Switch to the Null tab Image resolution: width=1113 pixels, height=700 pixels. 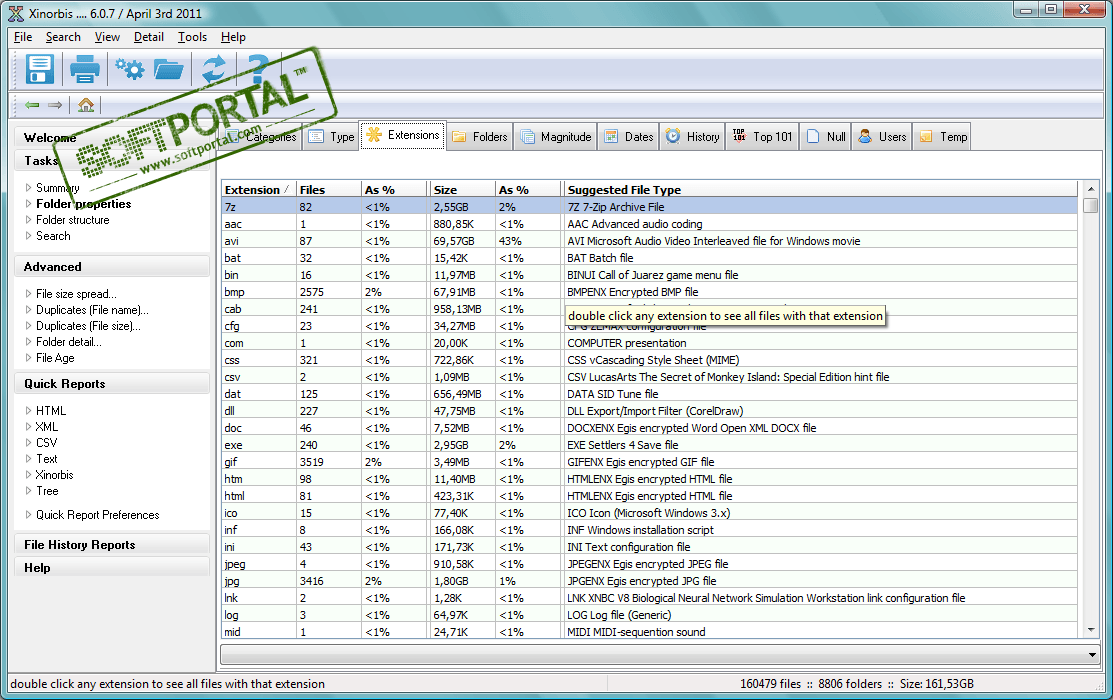[826, 136]
